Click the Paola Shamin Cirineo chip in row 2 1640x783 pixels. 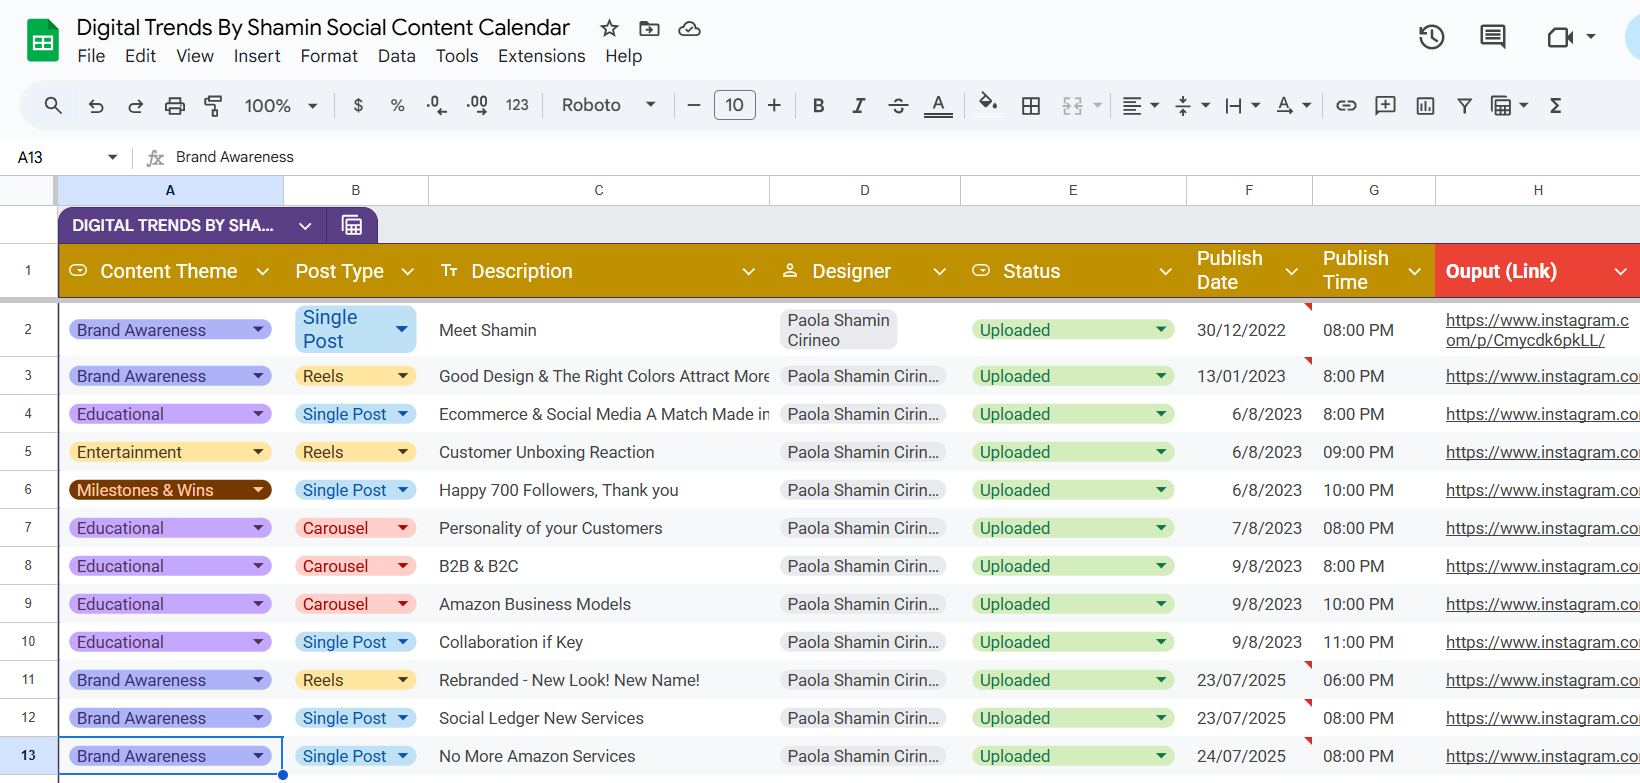838,330
